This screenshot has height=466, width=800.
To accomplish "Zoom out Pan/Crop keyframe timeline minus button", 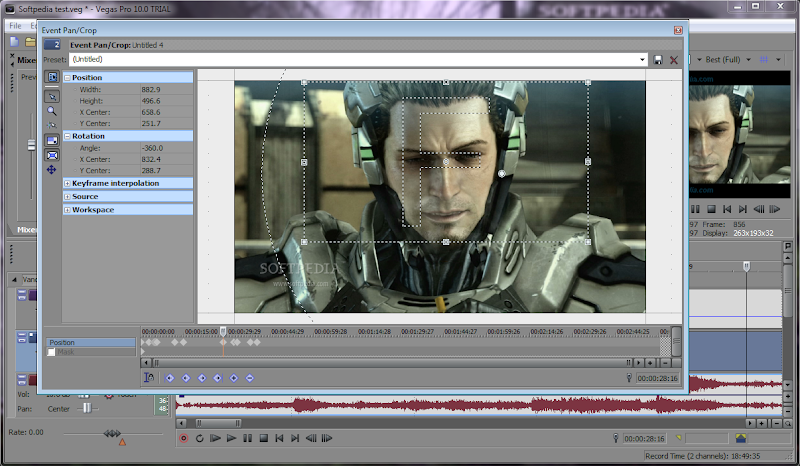I will [x=665, y=363].
